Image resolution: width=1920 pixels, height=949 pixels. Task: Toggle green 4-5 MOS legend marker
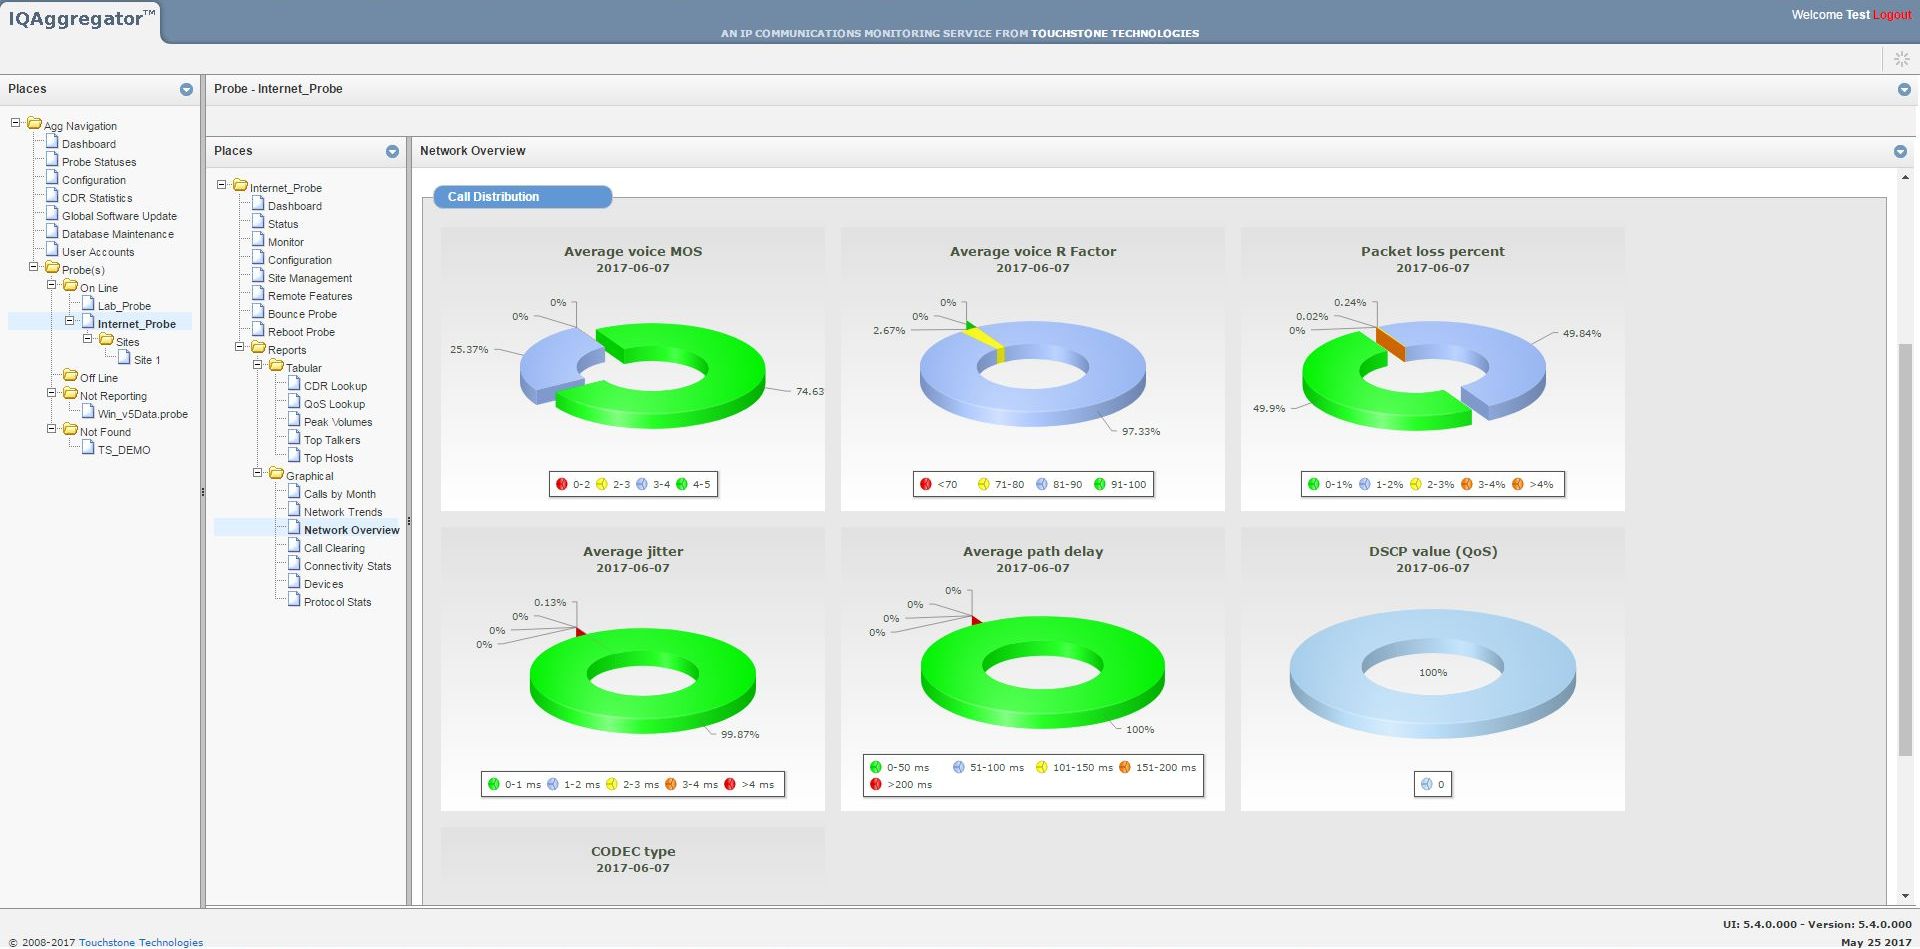click(x=681, y=484)
